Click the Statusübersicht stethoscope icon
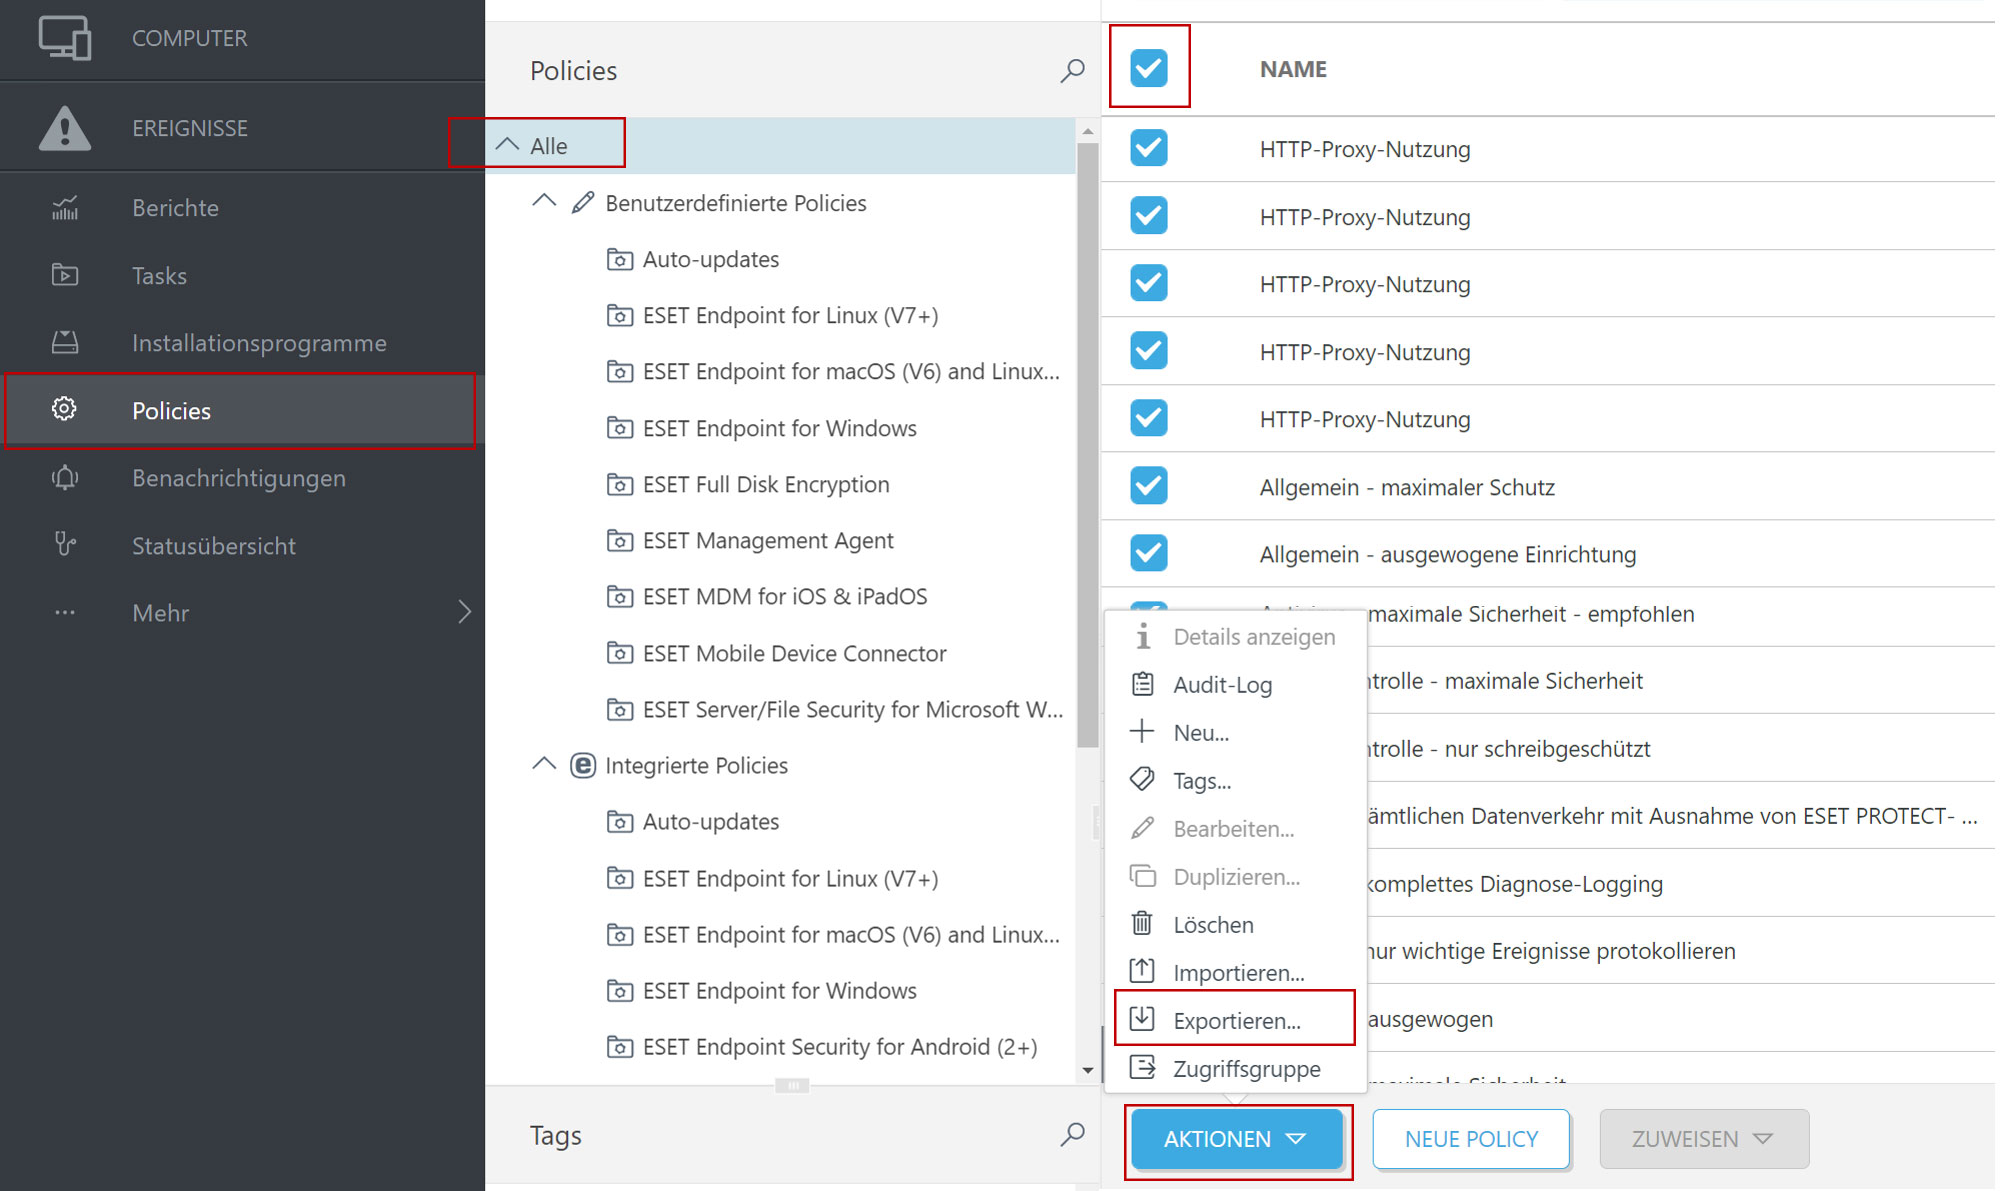Image resolution: width=2002 pixels, height=1191 pixels. point(65,545)
